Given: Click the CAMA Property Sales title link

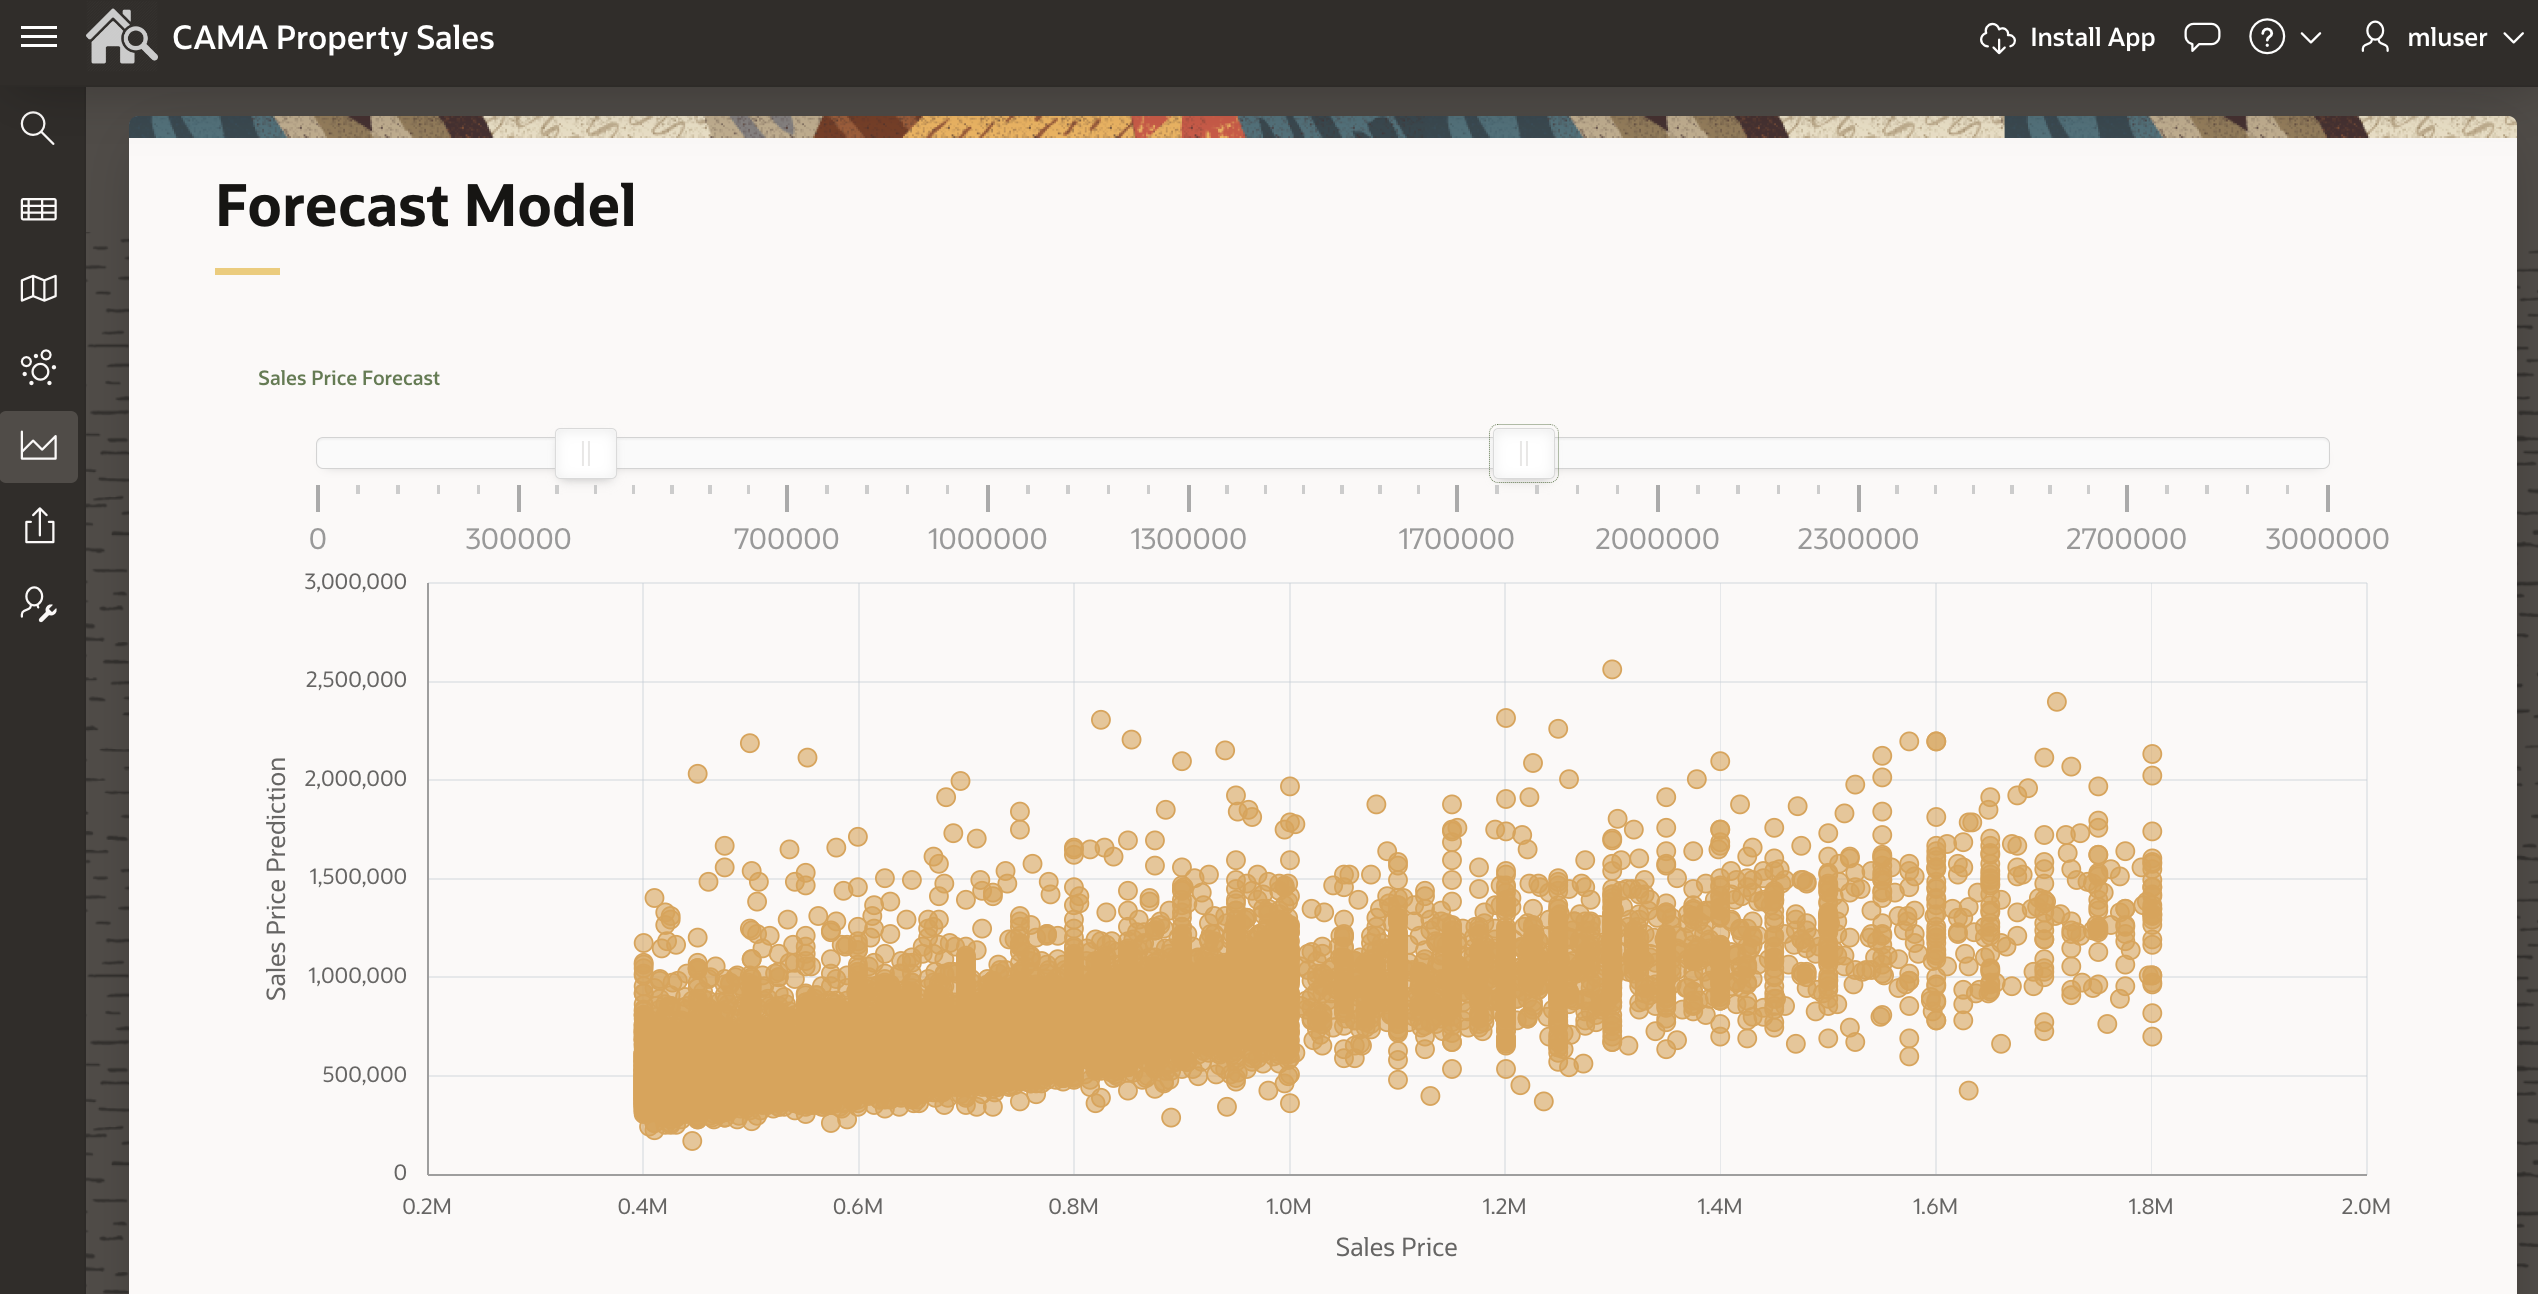Looking at the screenshot, I should [333, 37].
